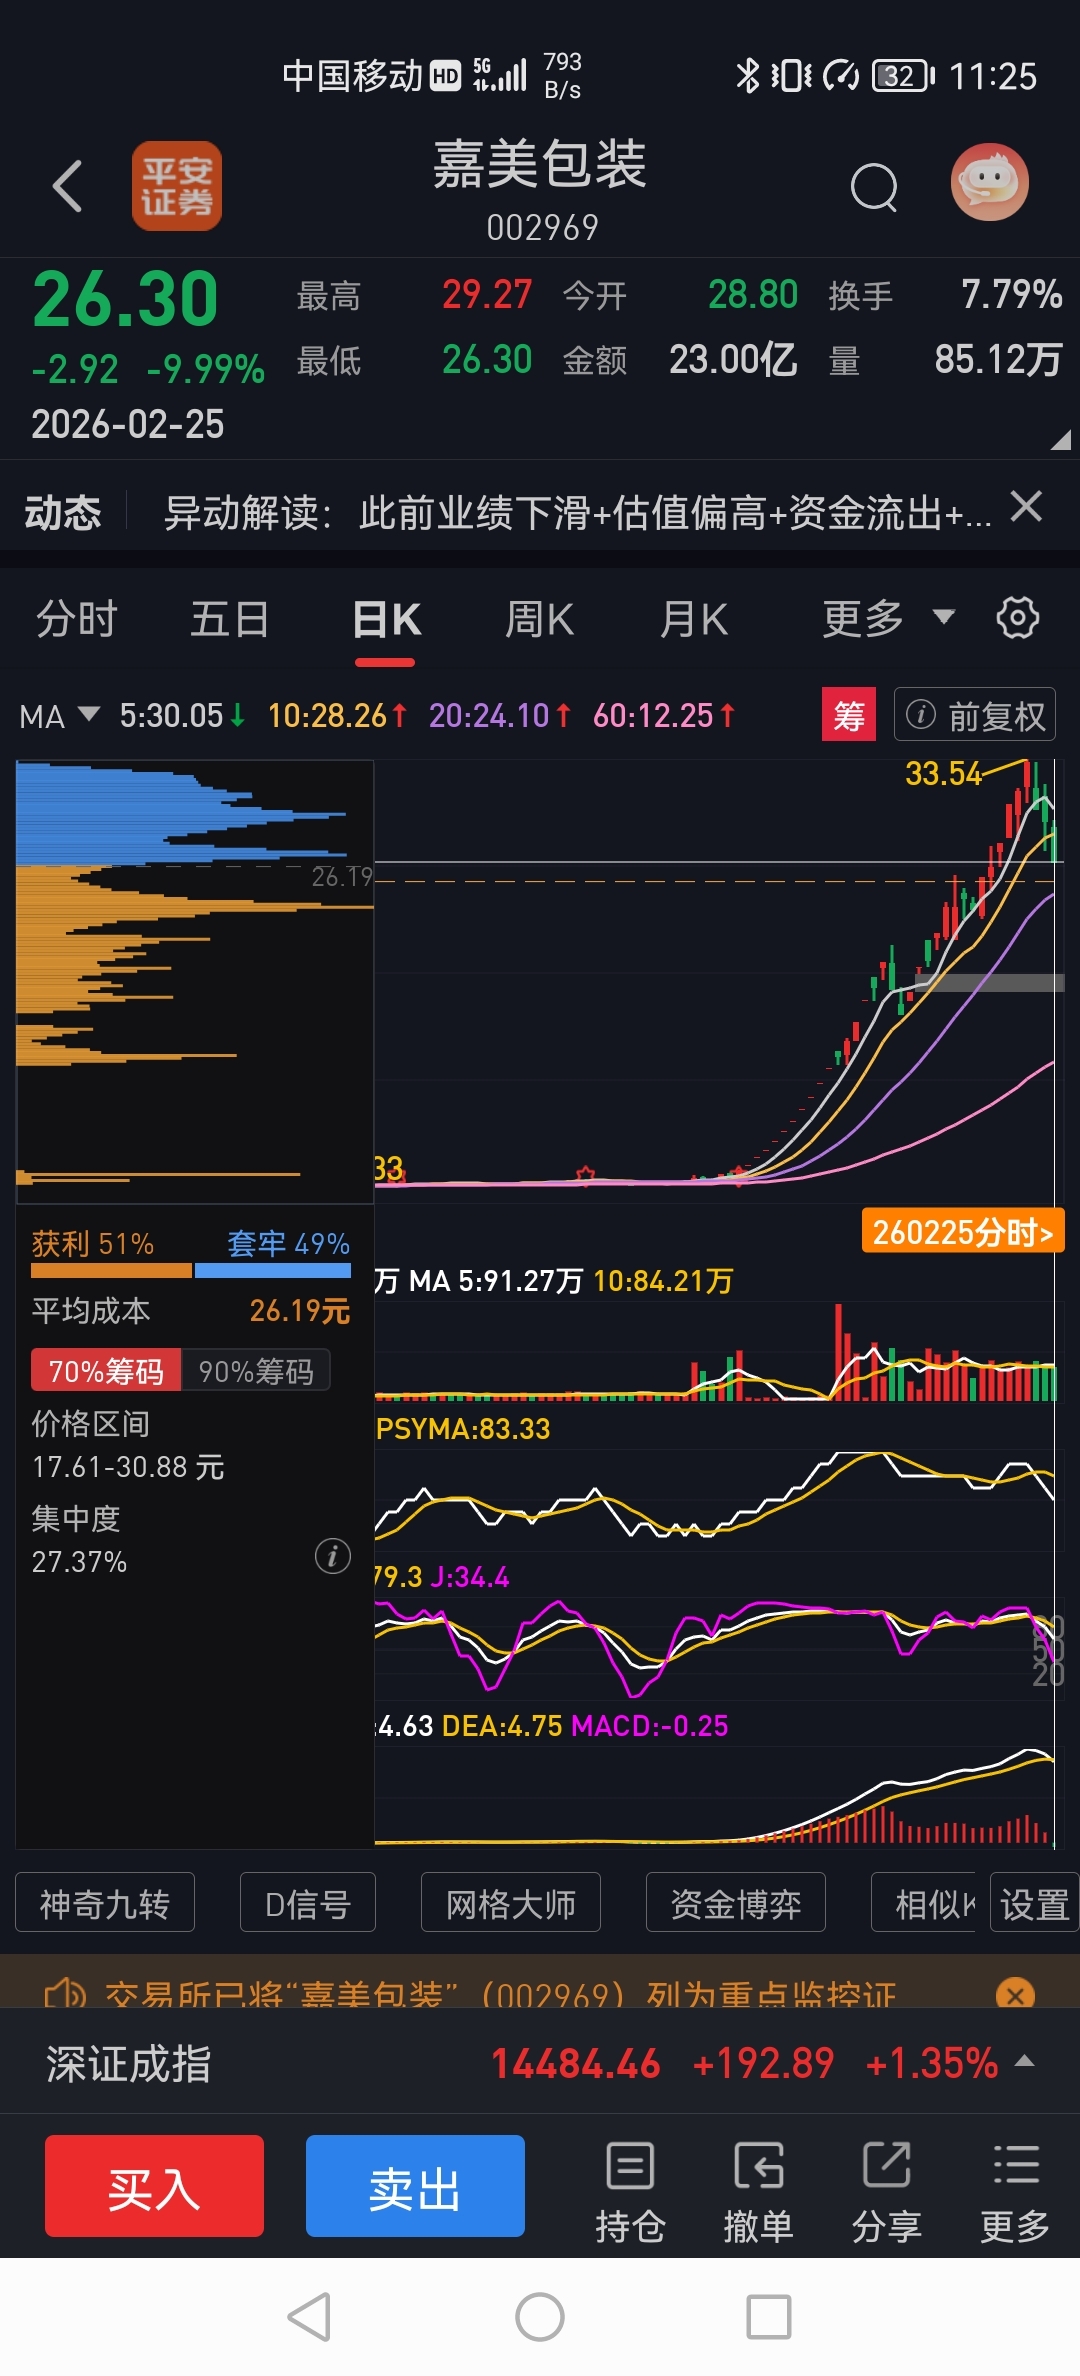Expand the 深证成指 index bar arrow
Viewport: 1080px width, 2376px height.
pyautogui.click(x=1024, y=2062)
